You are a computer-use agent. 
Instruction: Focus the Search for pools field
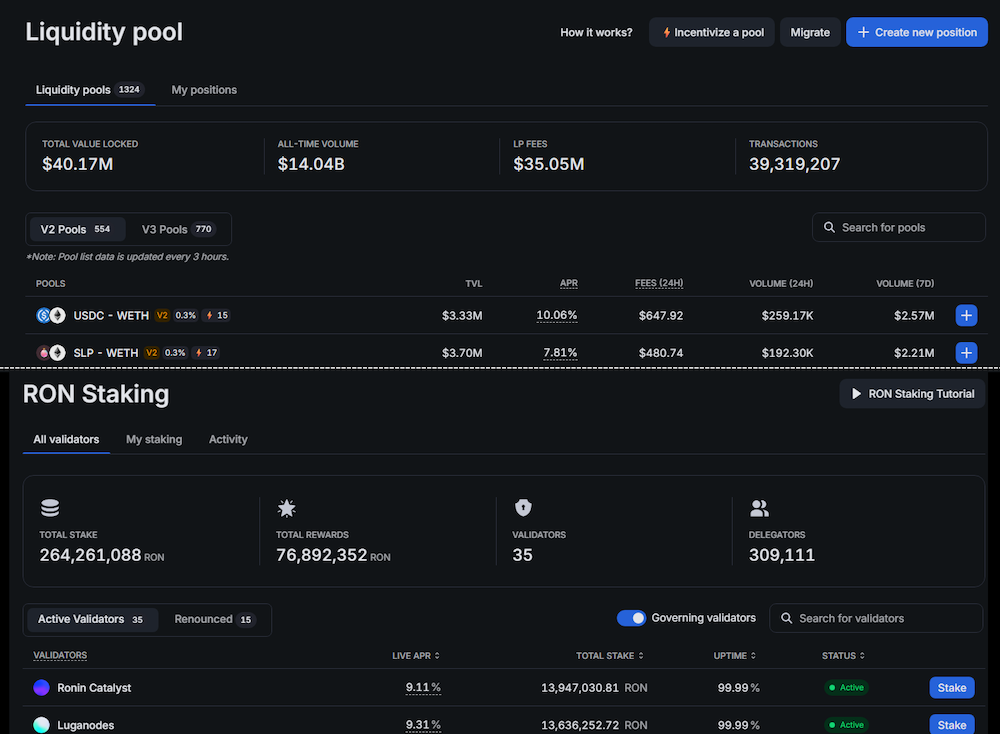click(899, 227)
